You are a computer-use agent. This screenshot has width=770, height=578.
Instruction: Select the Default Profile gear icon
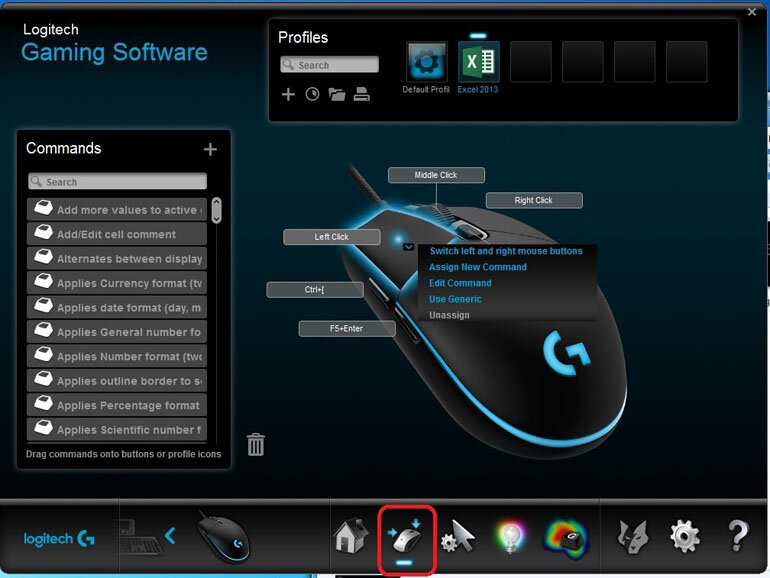427,62
